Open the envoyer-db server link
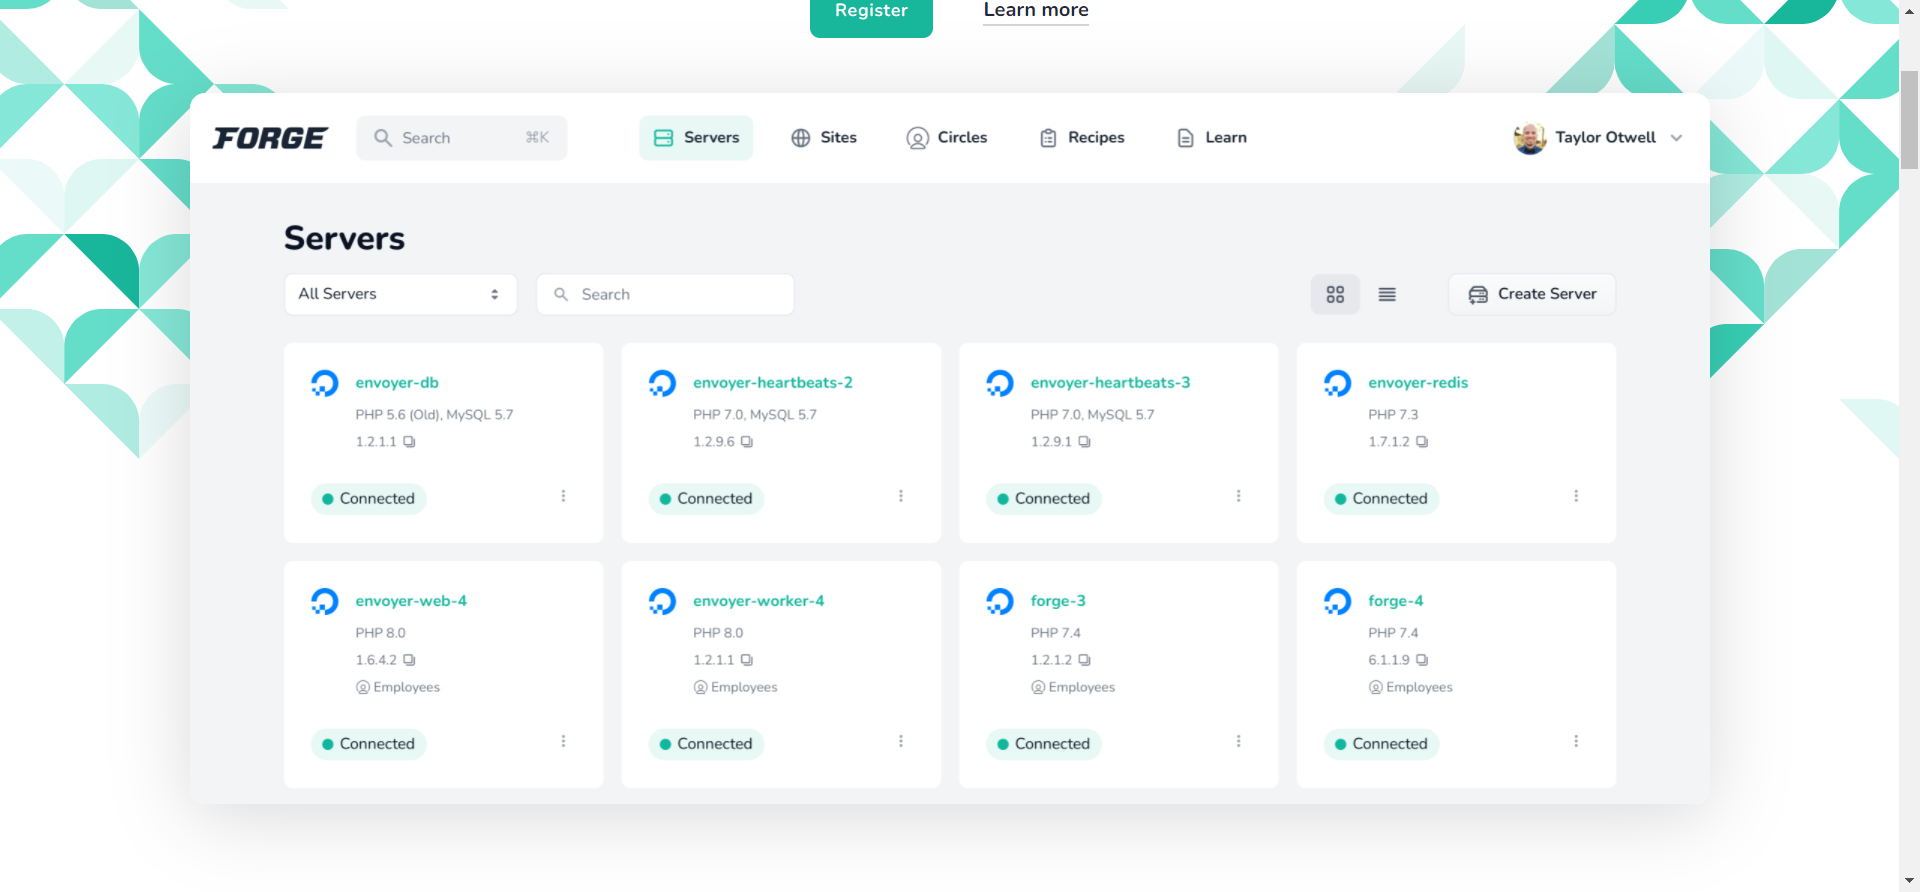 [397, 383]
